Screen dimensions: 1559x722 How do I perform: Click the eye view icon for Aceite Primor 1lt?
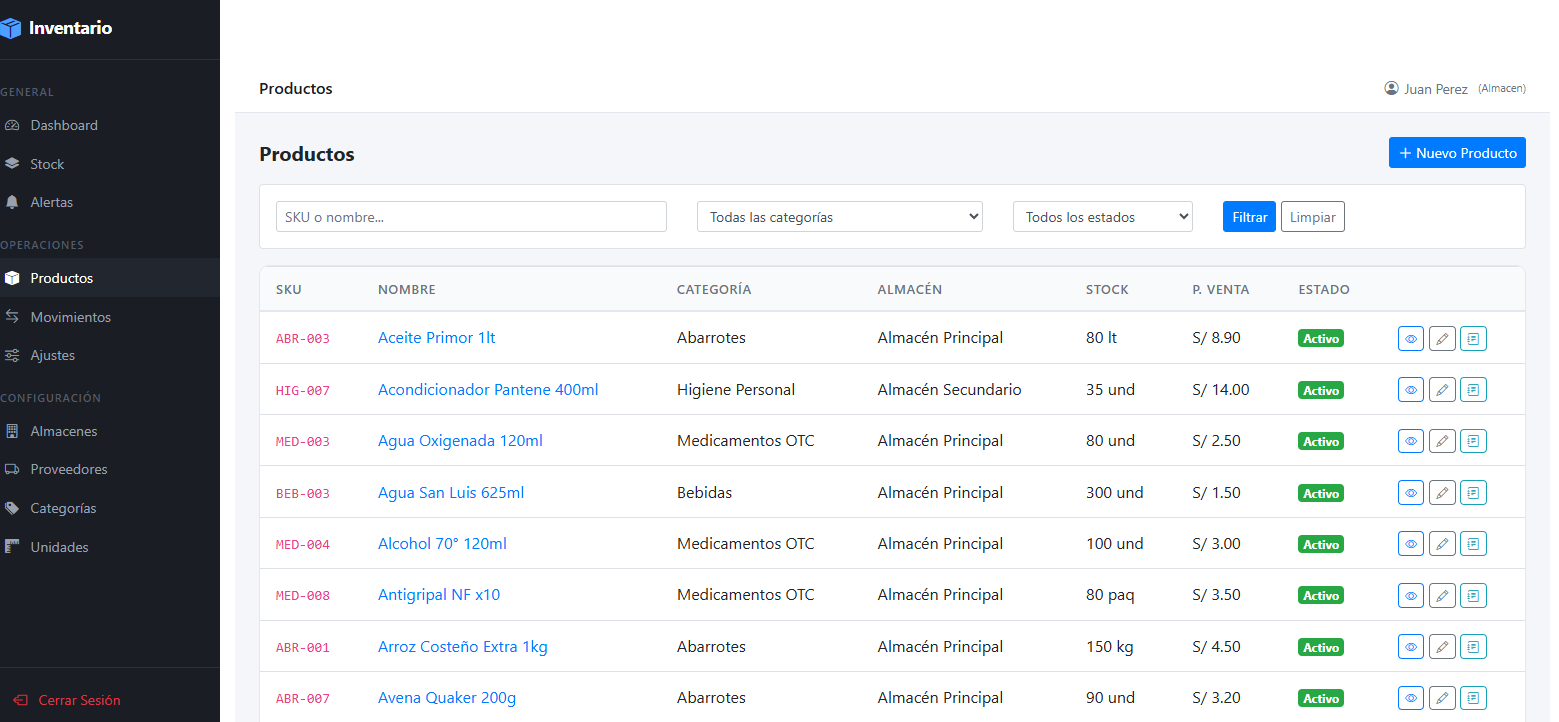[1410, 339]
